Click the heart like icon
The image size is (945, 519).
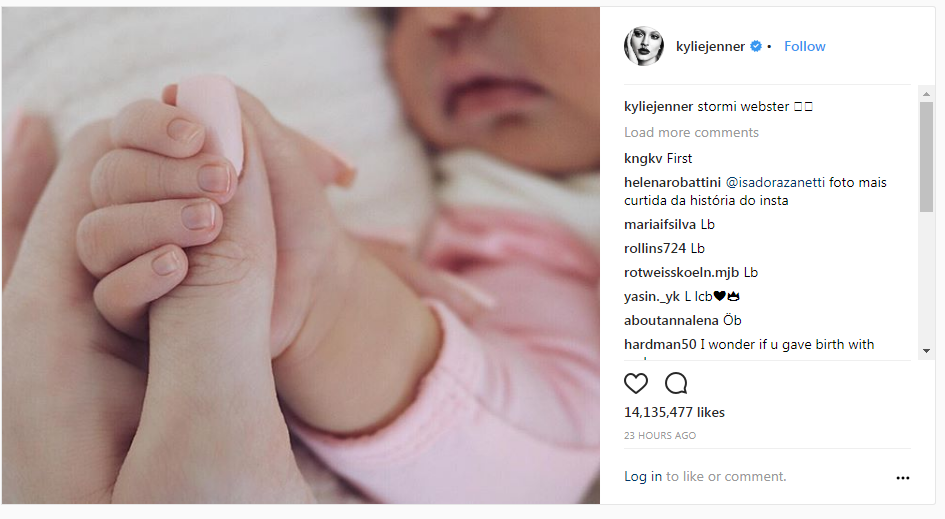point(636,383)
